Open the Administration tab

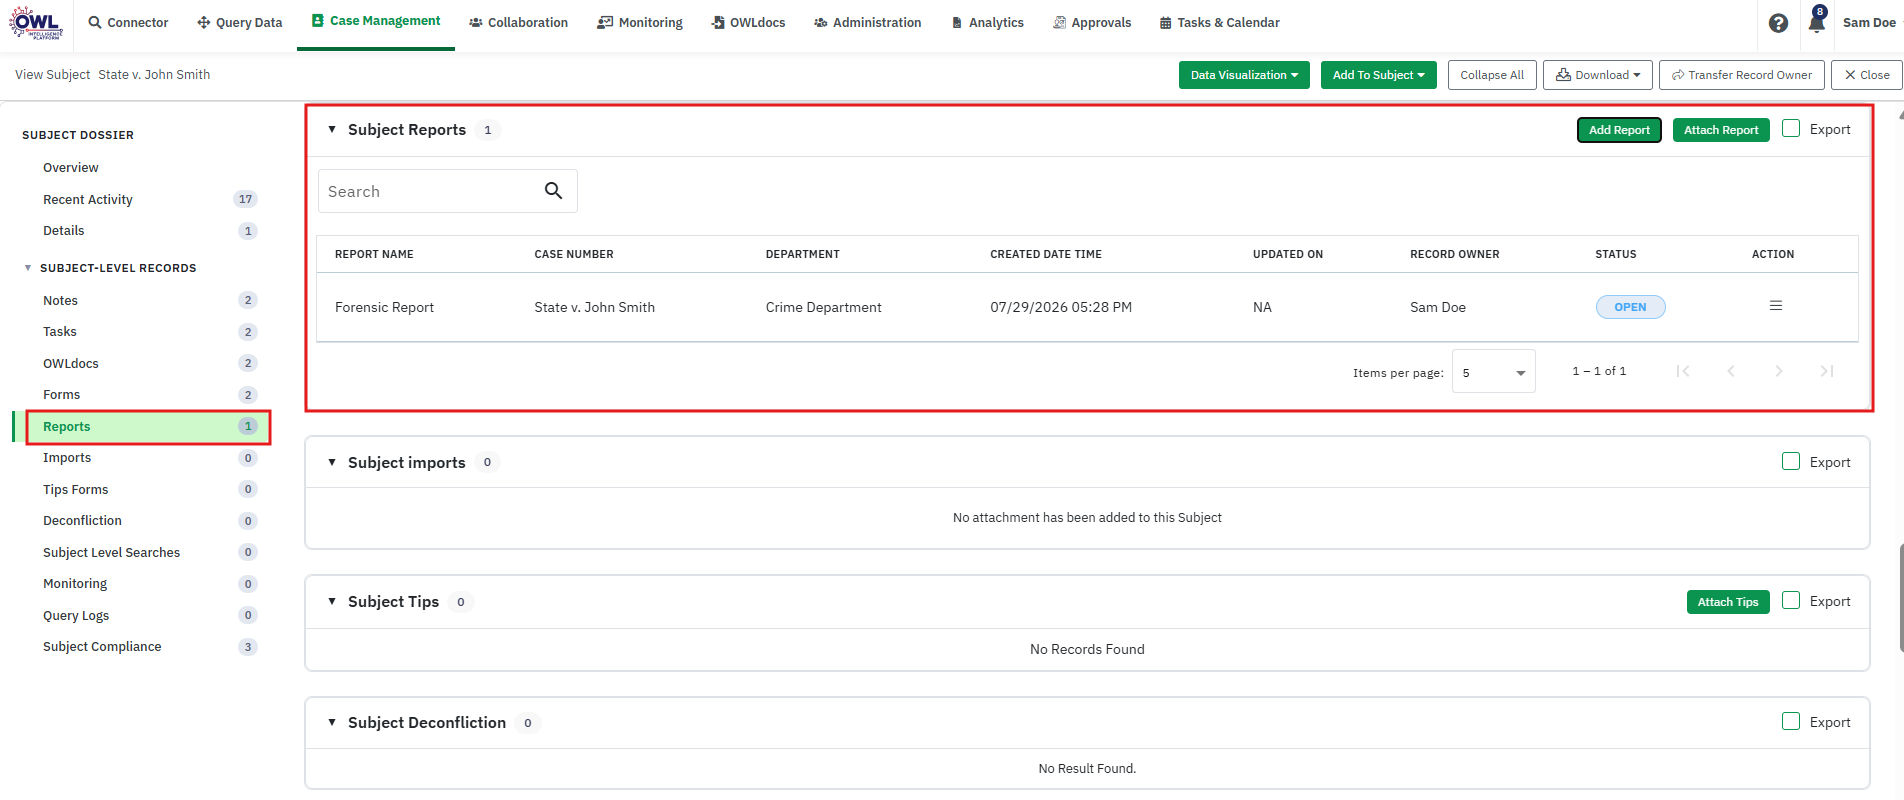tap(868, 22)
